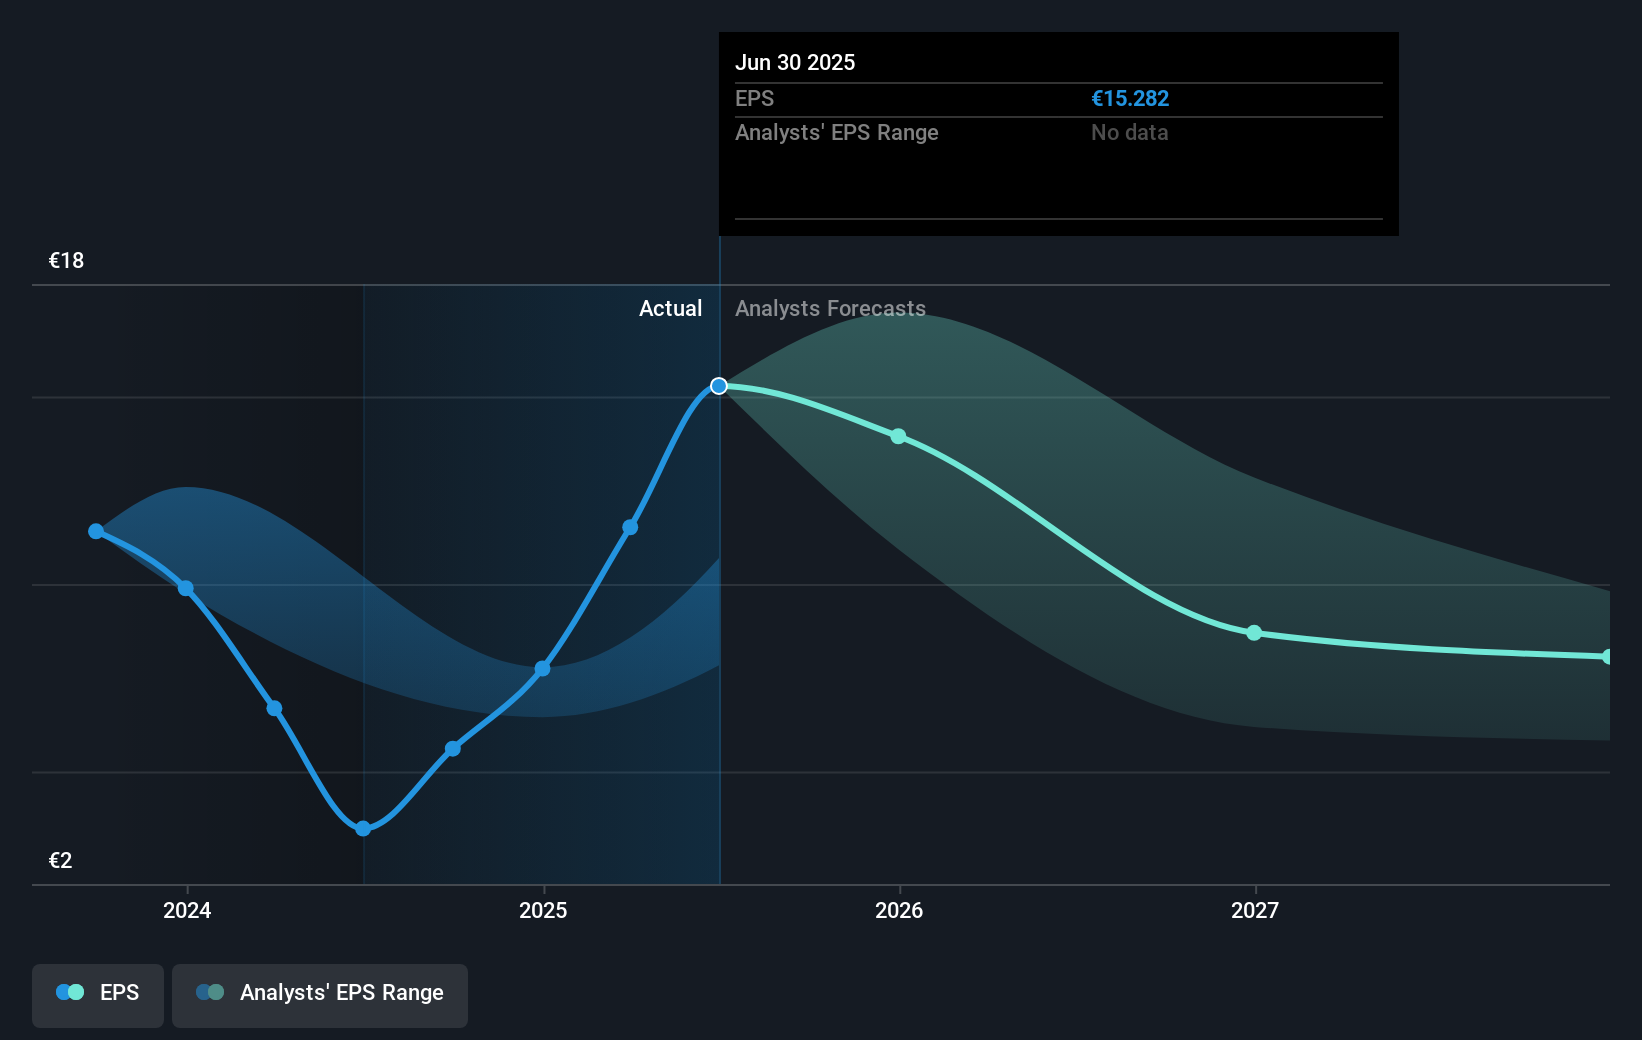Select the rightmost forecast endpoint marker
Viewport: 1642px width, 1040px height.
[1608, 656]
